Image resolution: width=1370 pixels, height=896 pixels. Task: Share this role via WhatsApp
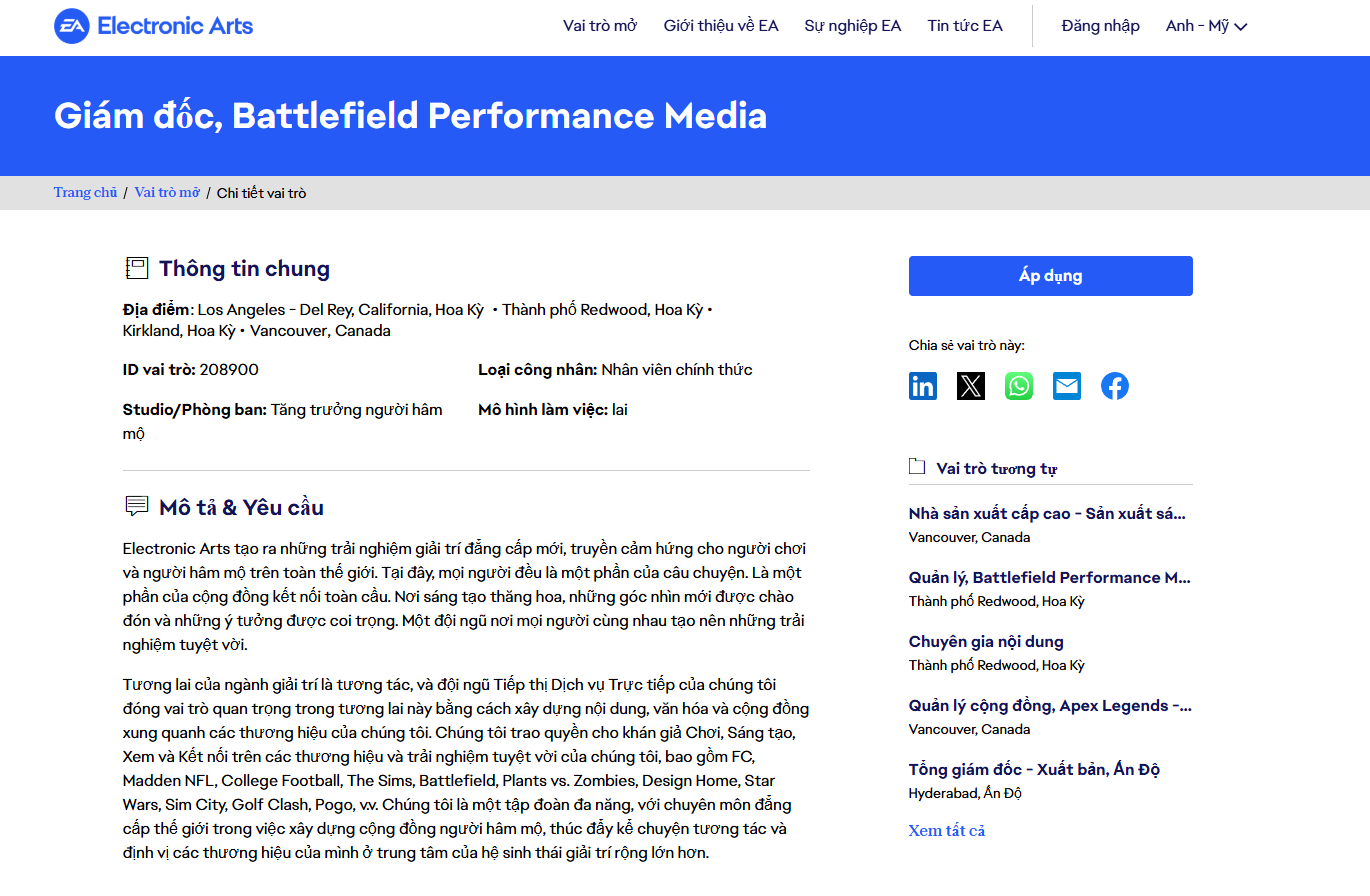pyautogui.click(x=1018, y=386)
